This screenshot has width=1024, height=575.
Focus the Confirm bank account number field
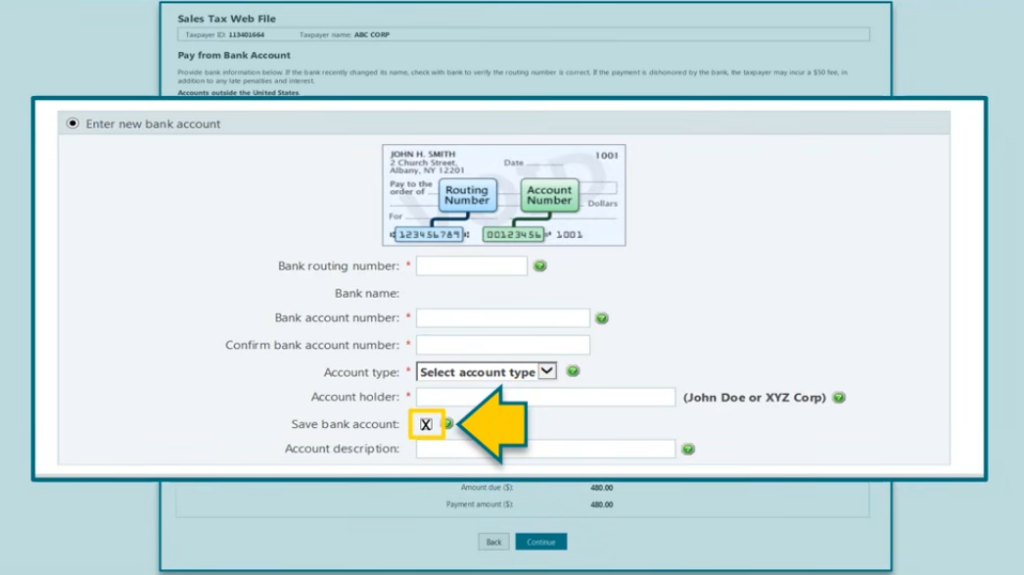[x=503, y=345]
